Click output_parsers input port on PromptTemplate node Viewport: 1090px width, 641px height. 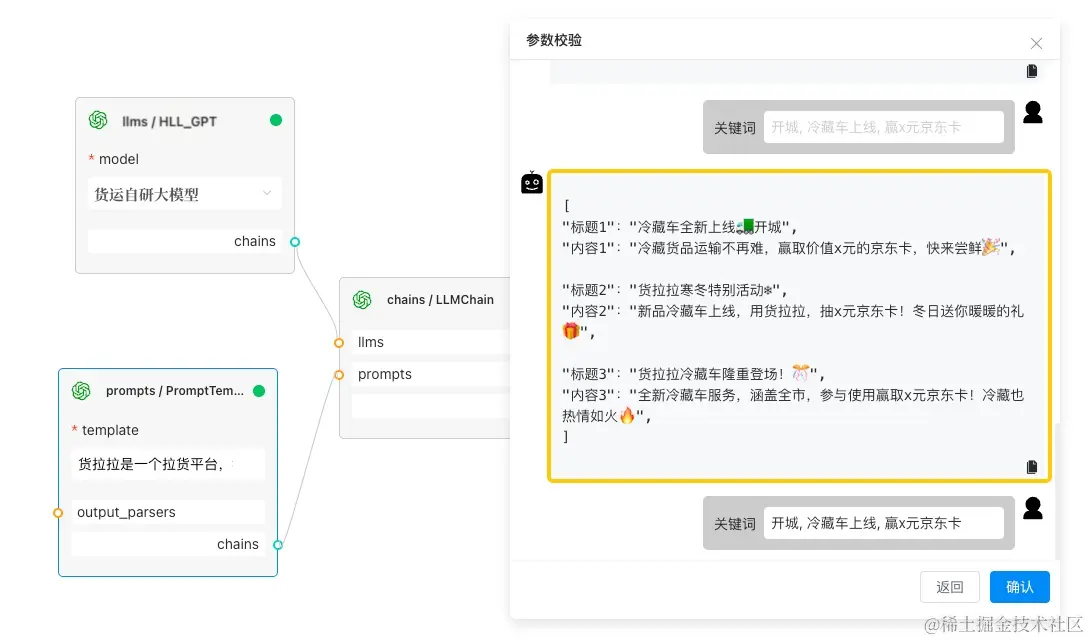click(58, 513)
